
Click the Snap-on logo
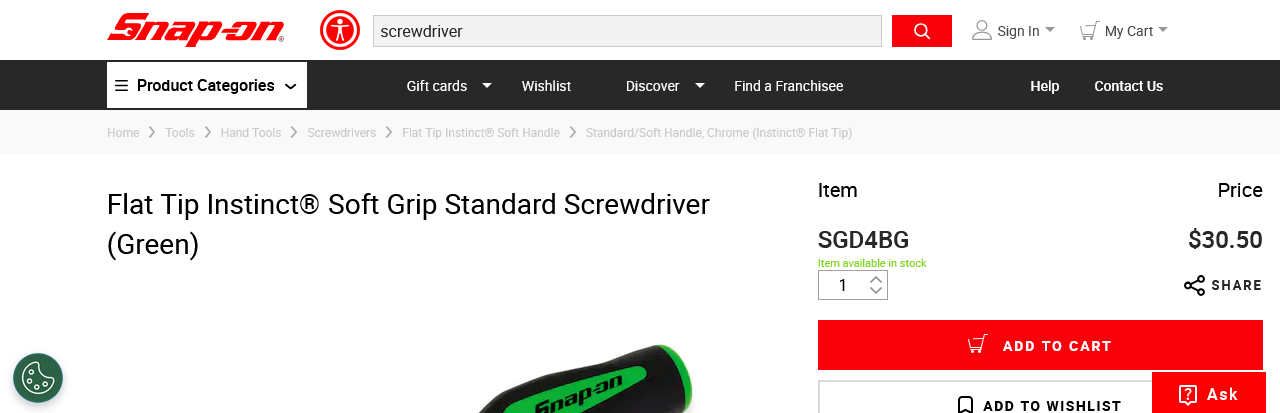[x=196, y=30]
